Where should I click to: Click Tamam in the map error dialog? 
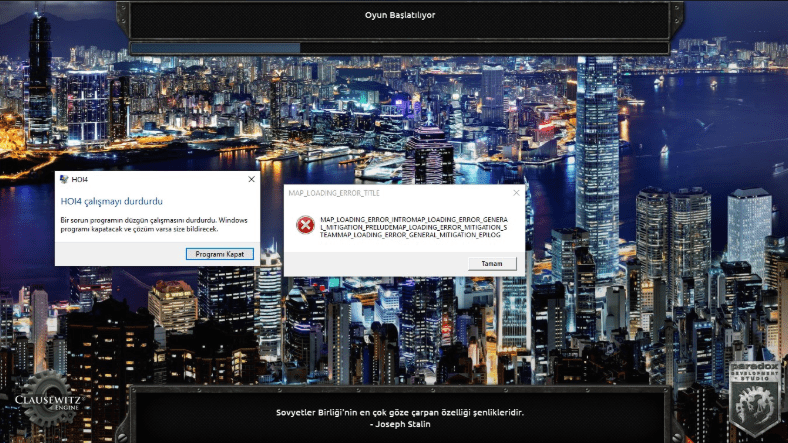492,264
